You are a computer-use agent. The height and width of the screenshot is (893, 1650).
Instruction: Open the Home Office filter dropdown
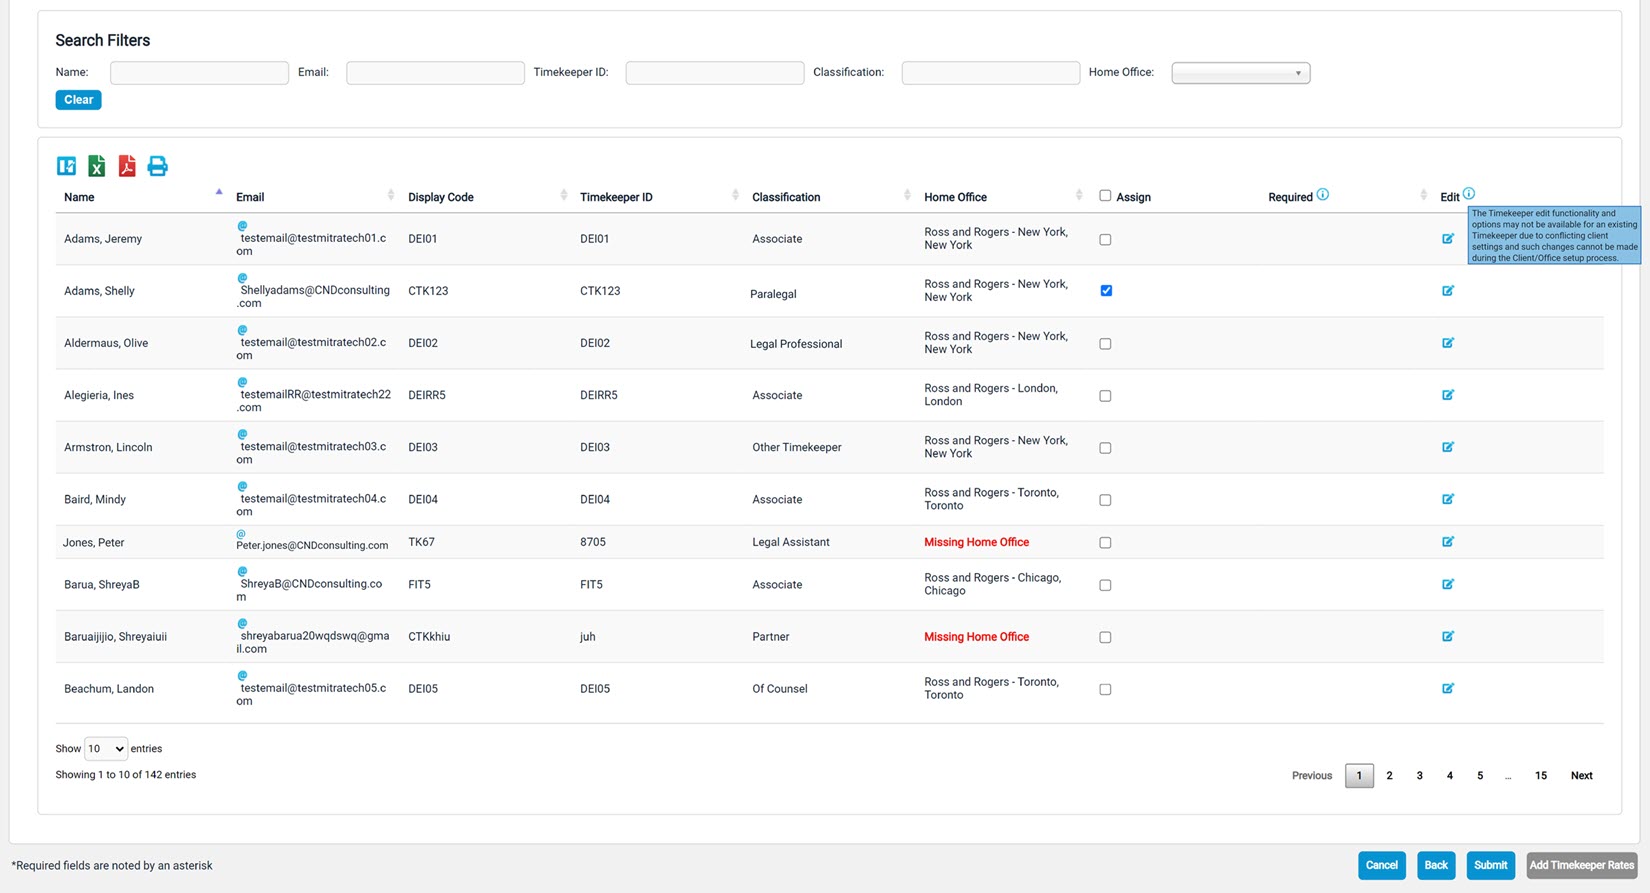[x=1240, y=73]
